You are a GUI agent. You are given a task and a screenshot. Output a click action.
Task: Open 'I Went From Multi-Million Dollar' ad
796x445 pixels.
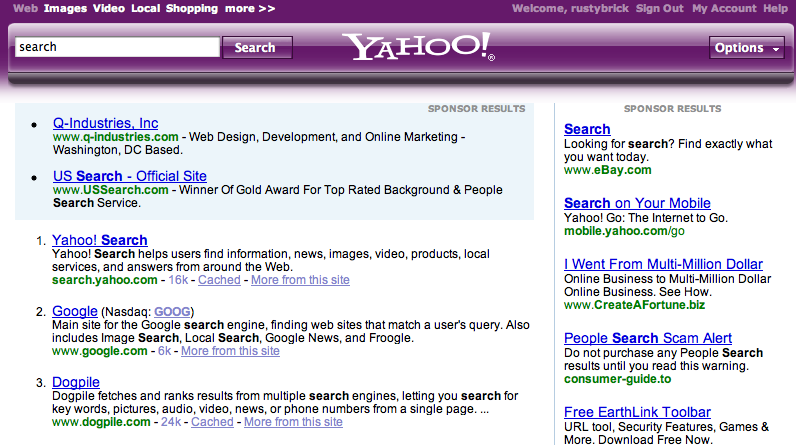point(663,264)
